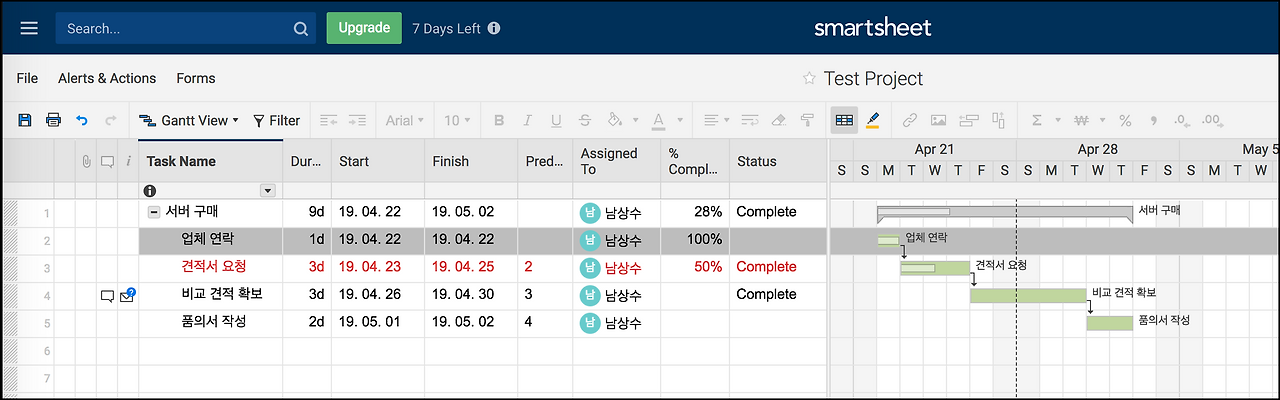Click the Print icon
The height and width of the screenshot is (400, 1280).
[x=53, y=120]
